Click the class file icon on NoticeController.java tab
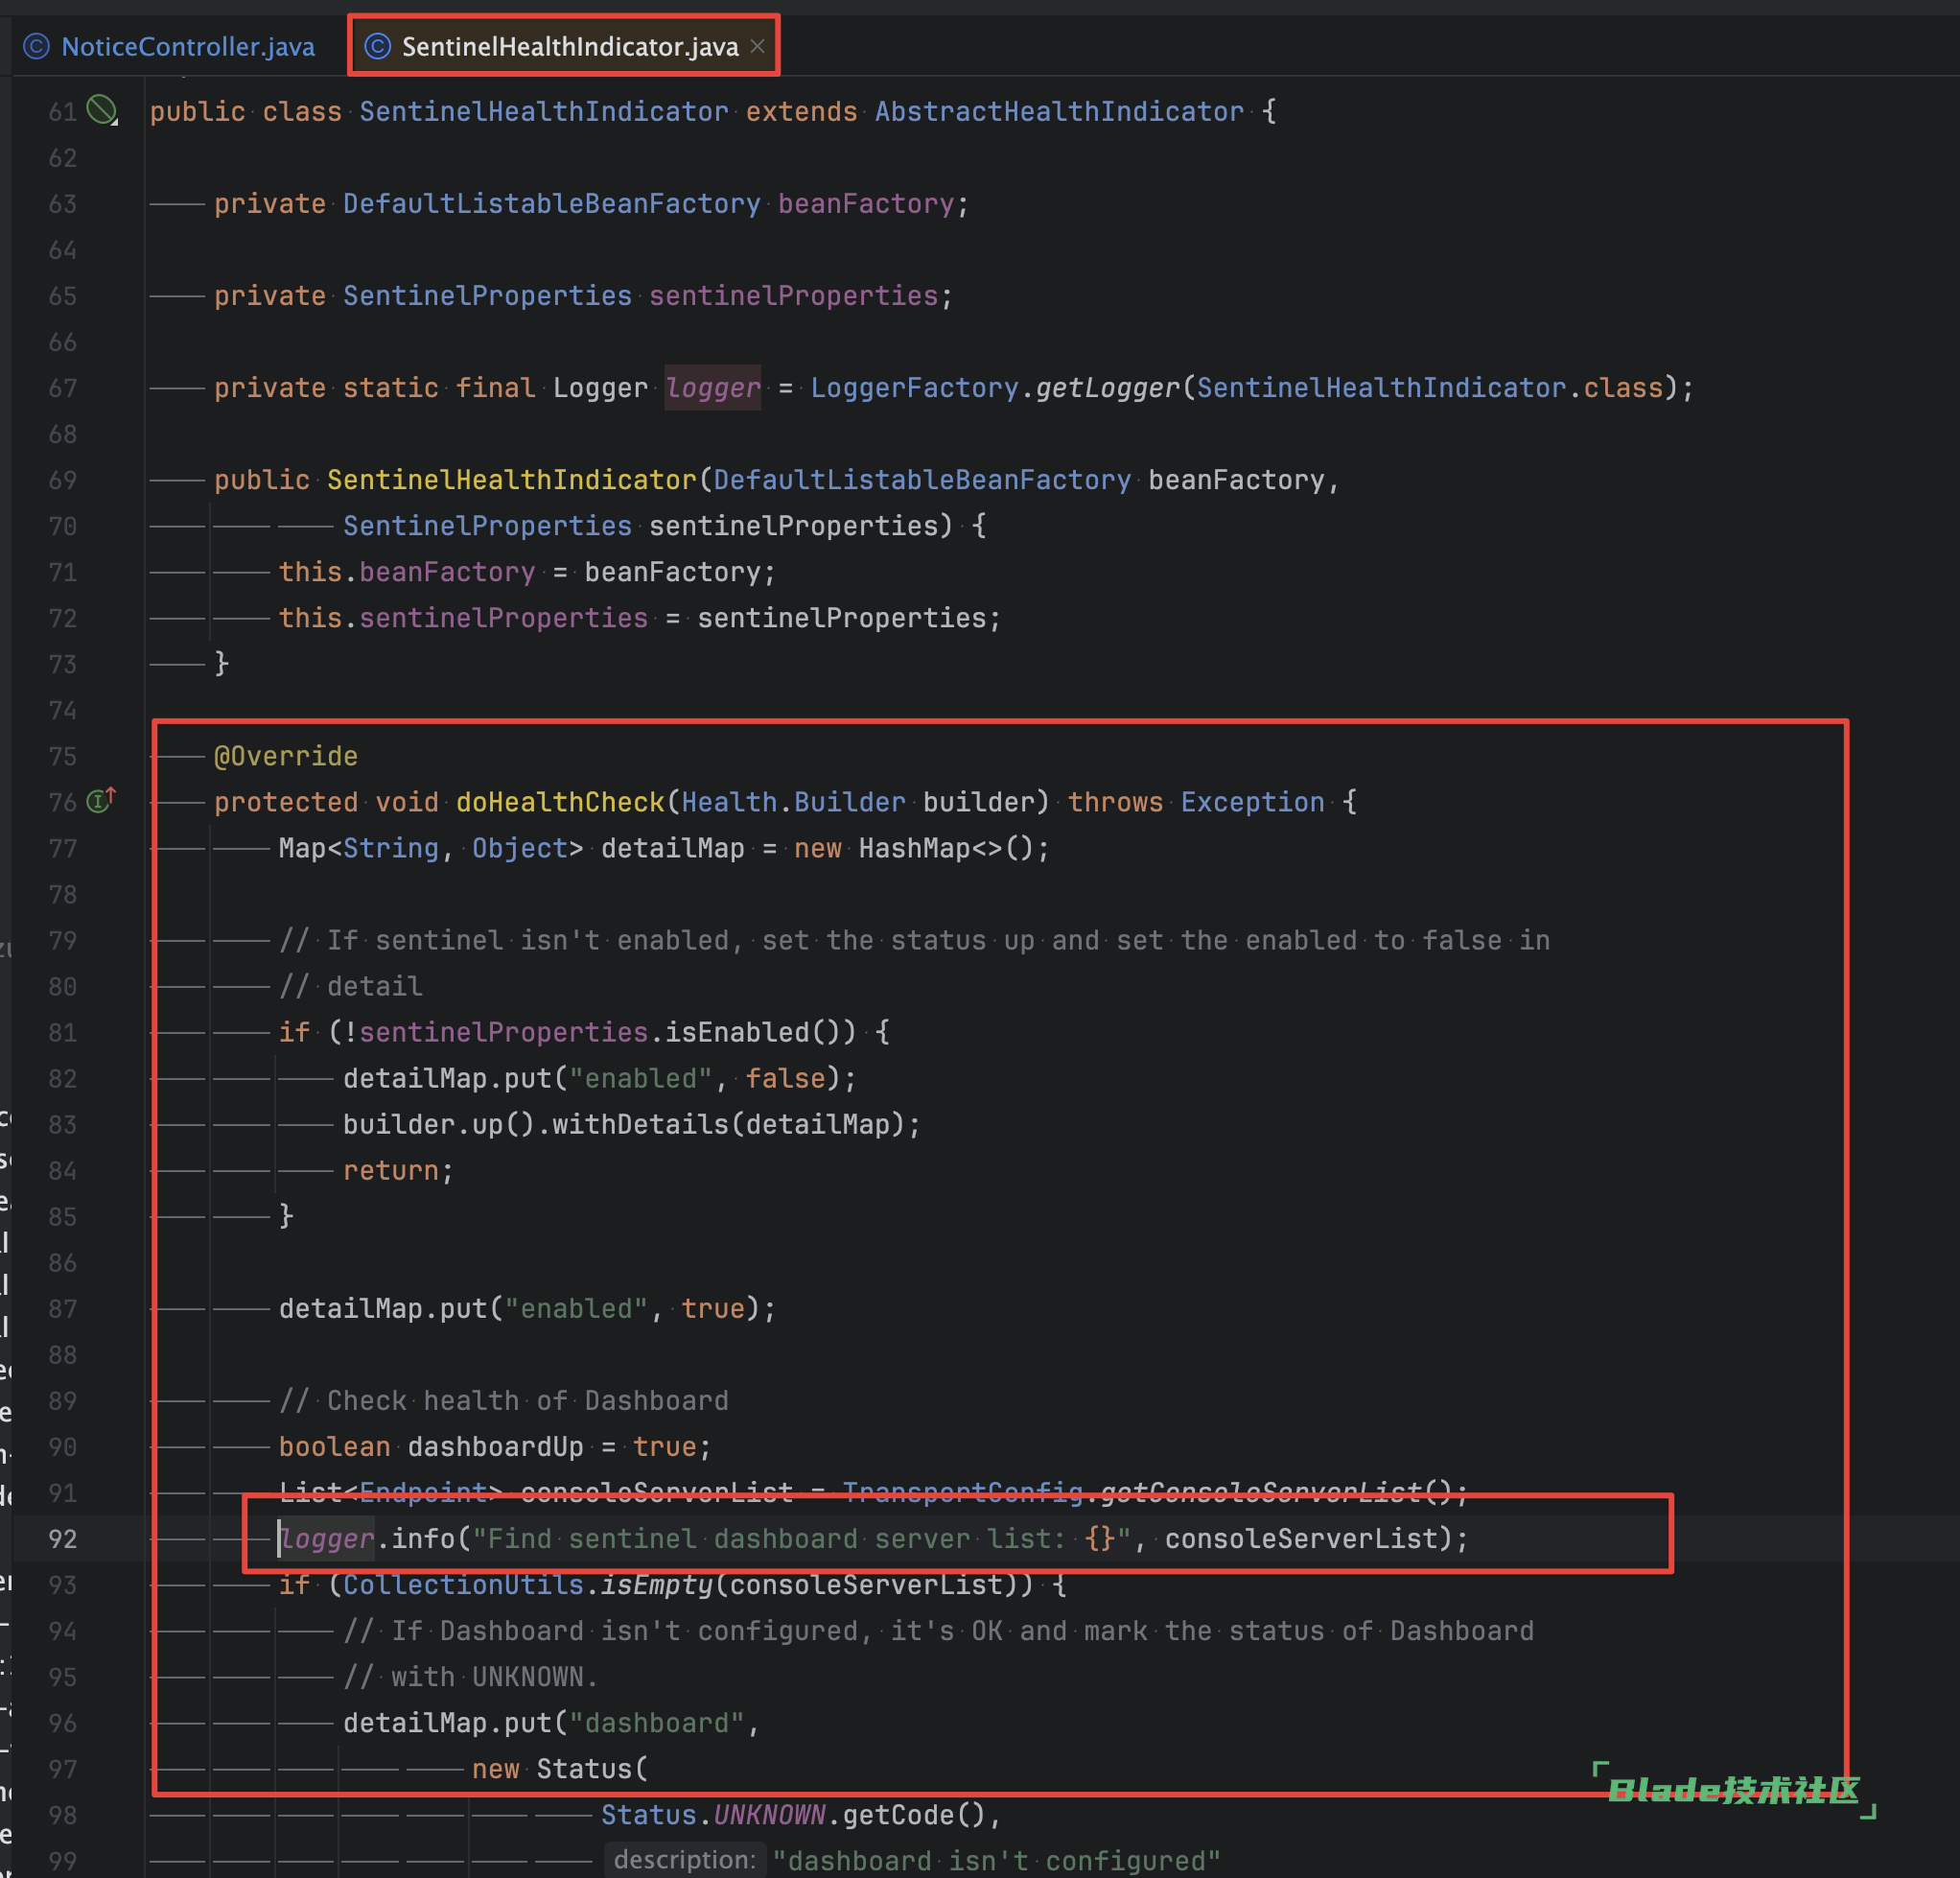The height and width of the screenshot is (1878, 1960). pyautogui.click(x=37, y=46)
